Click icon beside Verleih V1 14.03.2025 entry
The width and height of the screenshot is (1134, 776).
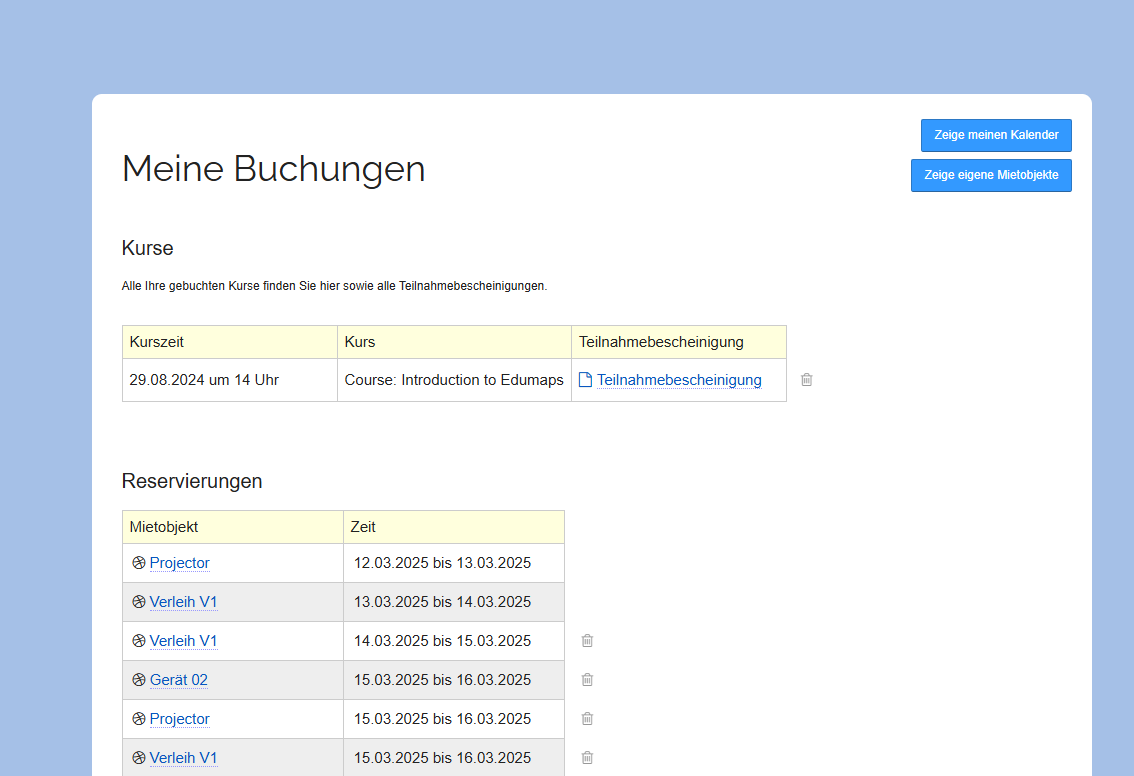[139, 641]
